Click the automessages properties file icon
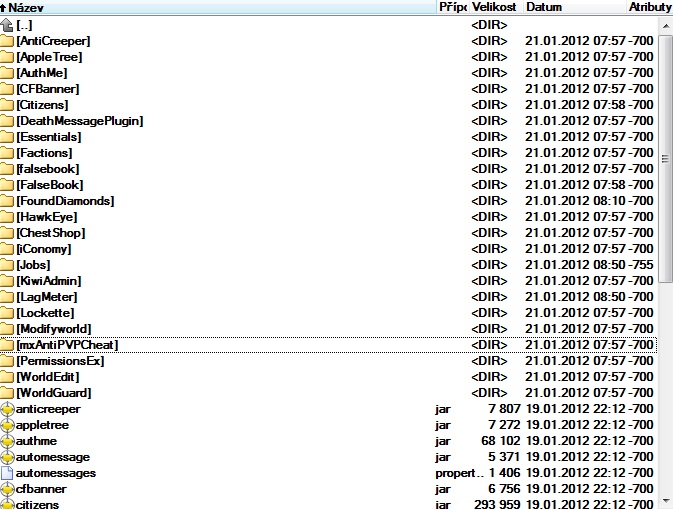The height and width of the screenshot is (510, 673). pyautogui.click(x=7, y=473)
